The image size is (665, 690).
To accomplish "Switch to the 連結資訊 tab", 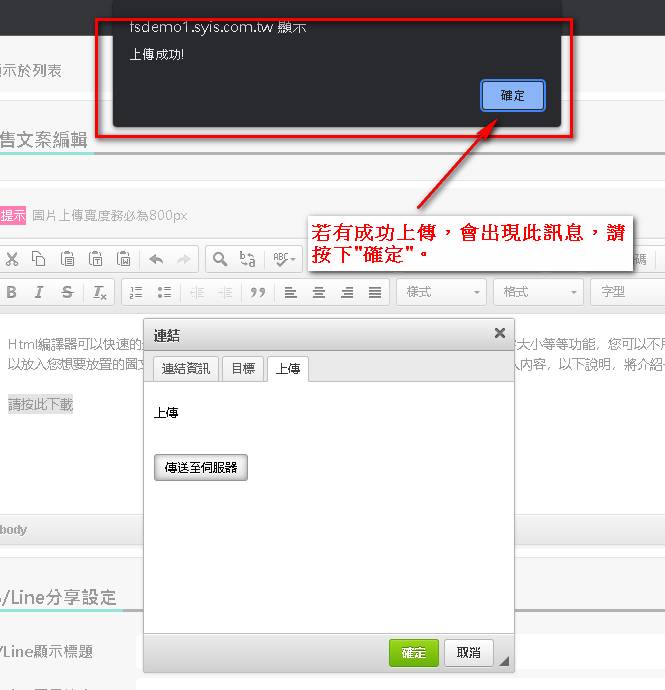I will point(186,368).
